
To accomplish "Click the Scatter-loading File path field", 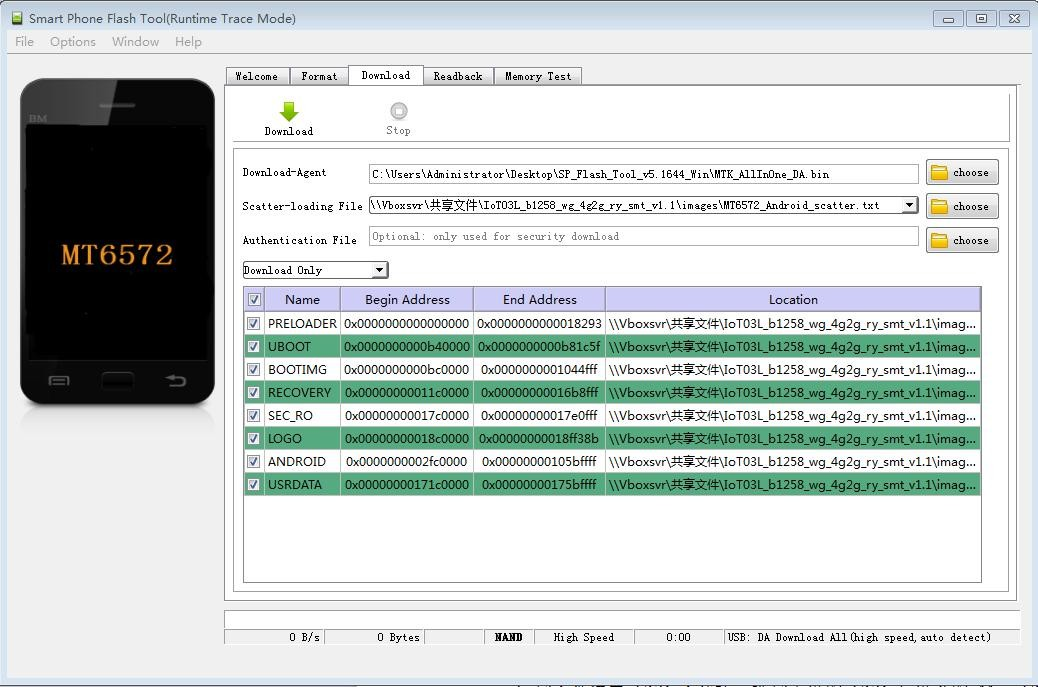I will 636,205.
